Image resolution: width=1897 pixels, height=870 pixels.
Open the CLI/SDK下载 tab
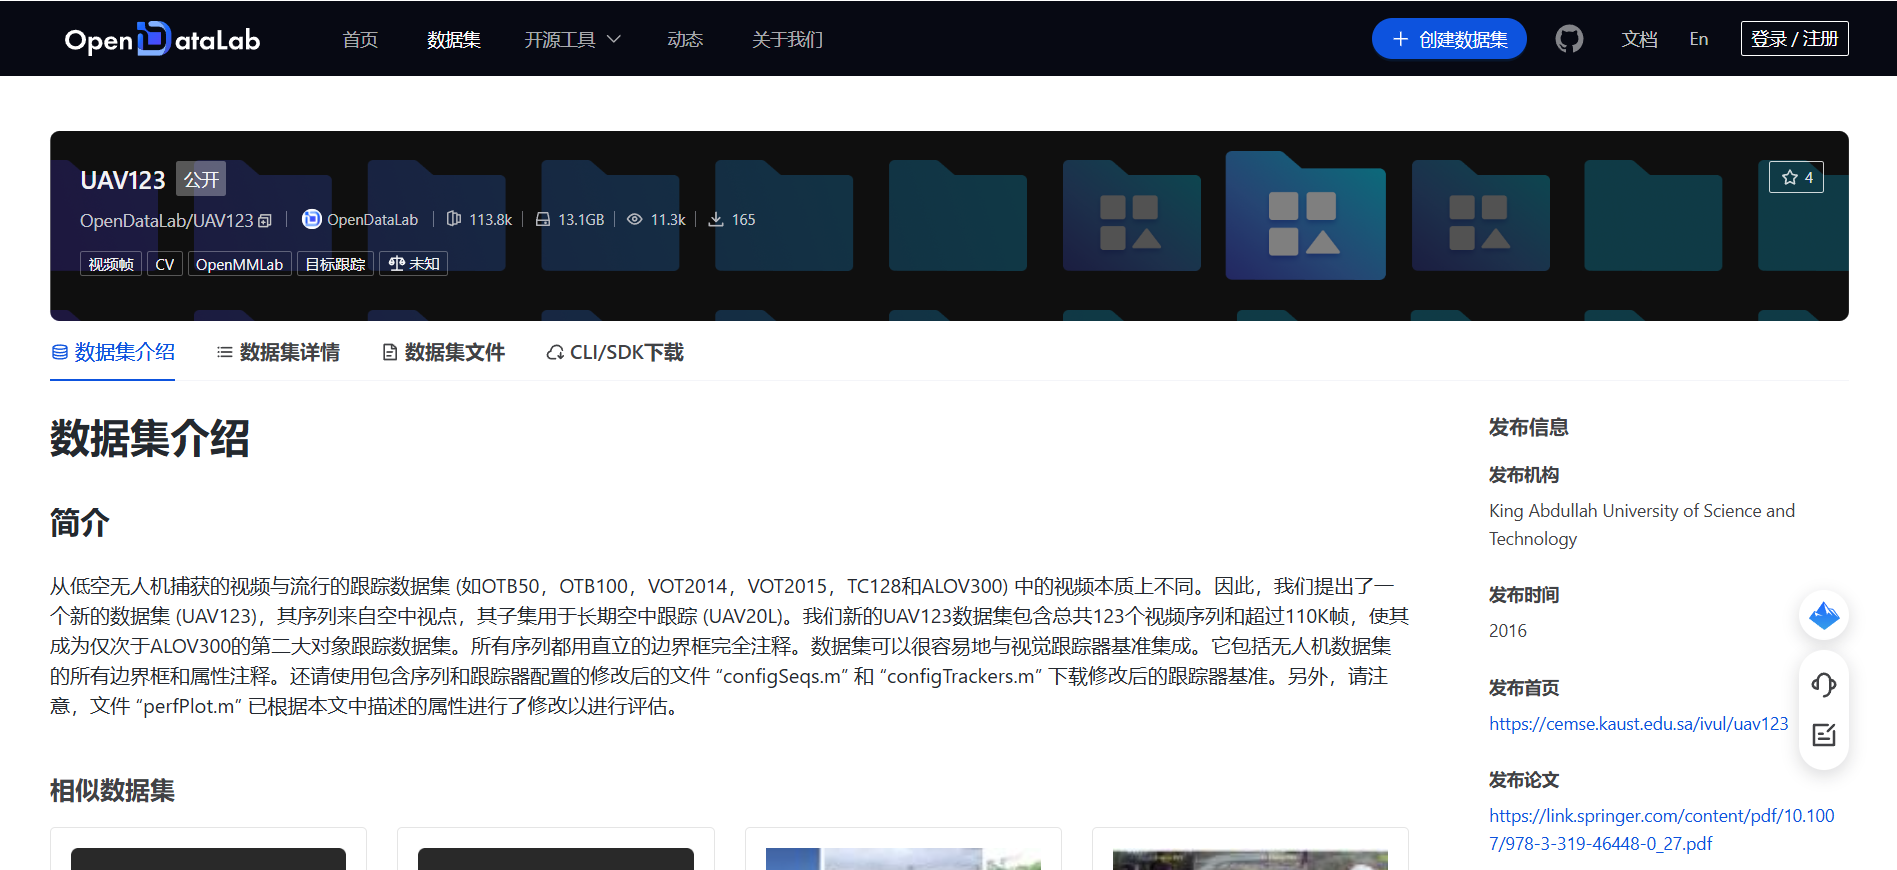click(615, 352)
